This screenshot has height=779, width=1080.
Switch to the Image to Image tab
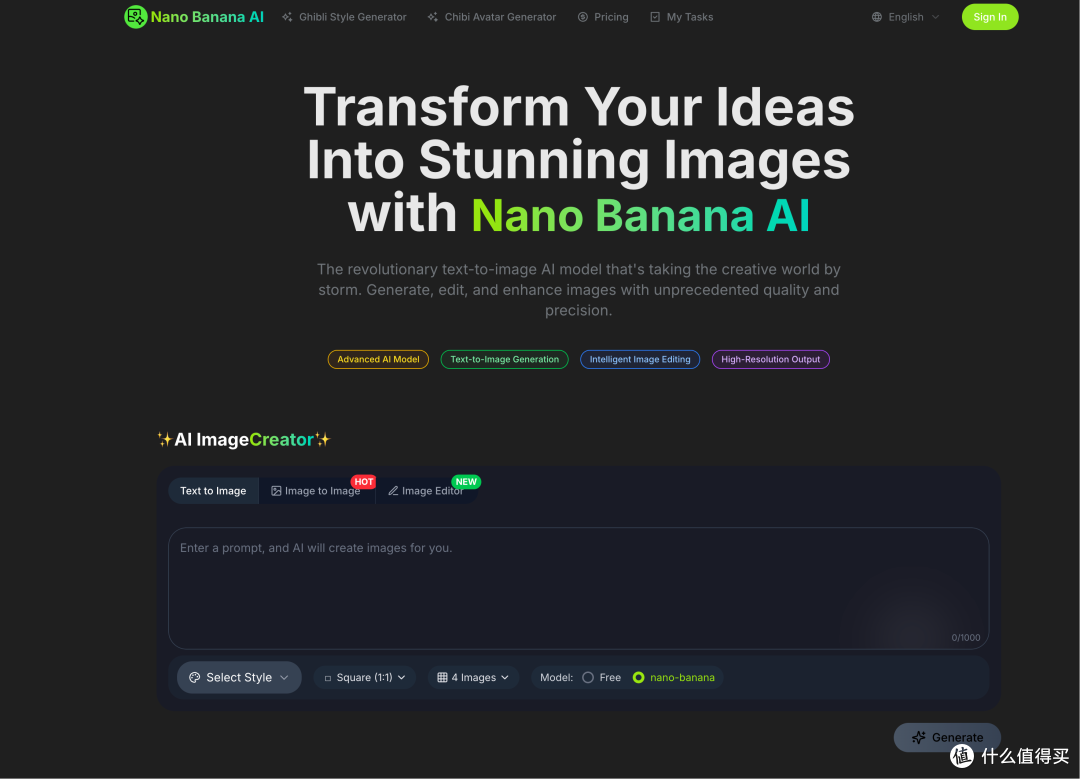[316, 491]
